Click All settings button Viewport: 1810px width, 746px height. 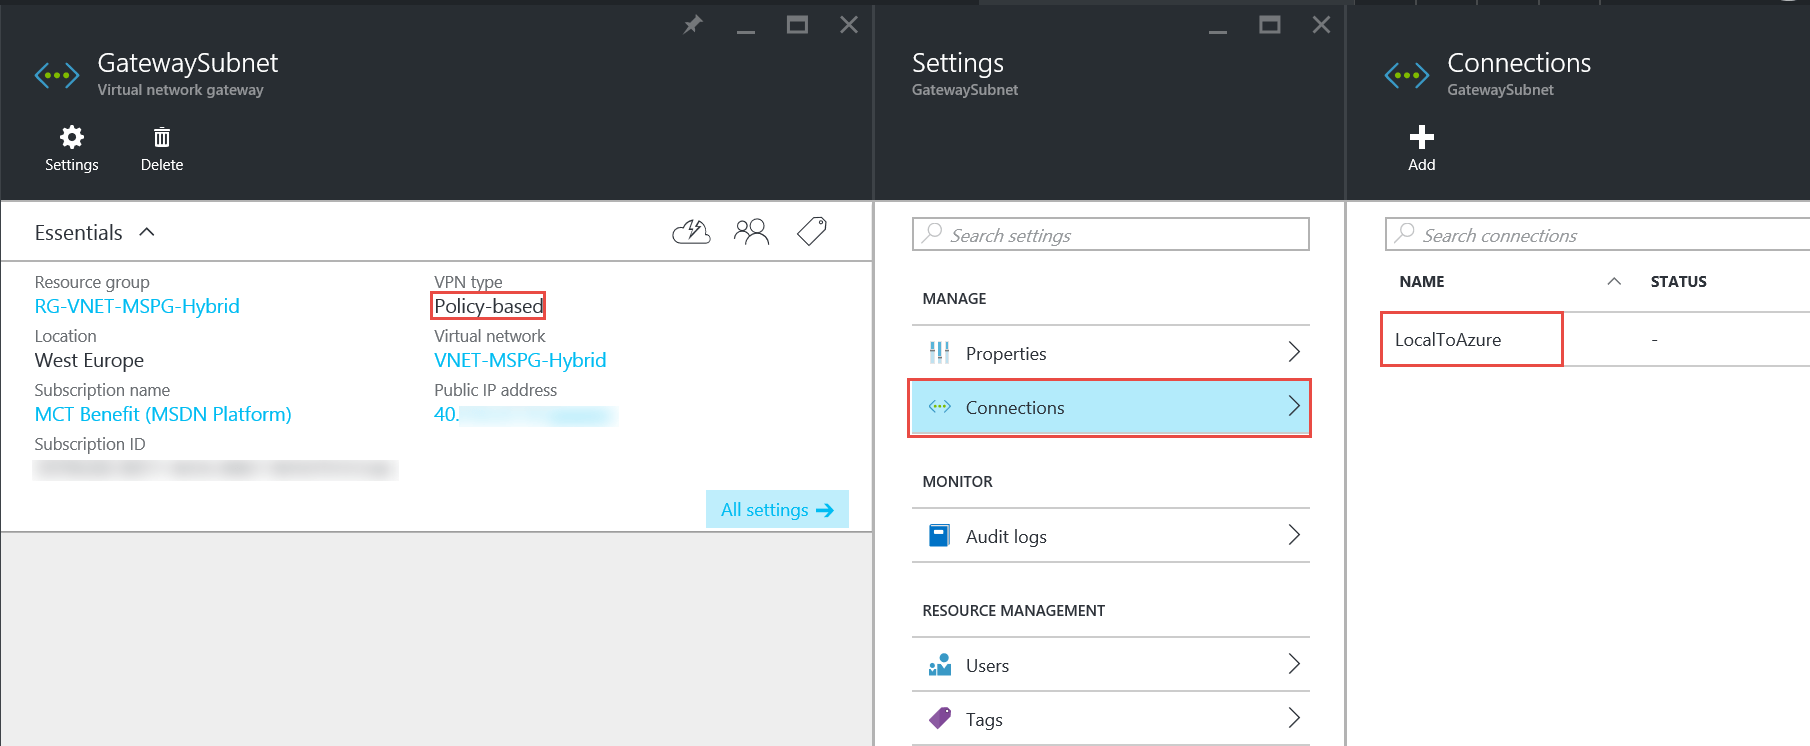(x=777, y=509)
